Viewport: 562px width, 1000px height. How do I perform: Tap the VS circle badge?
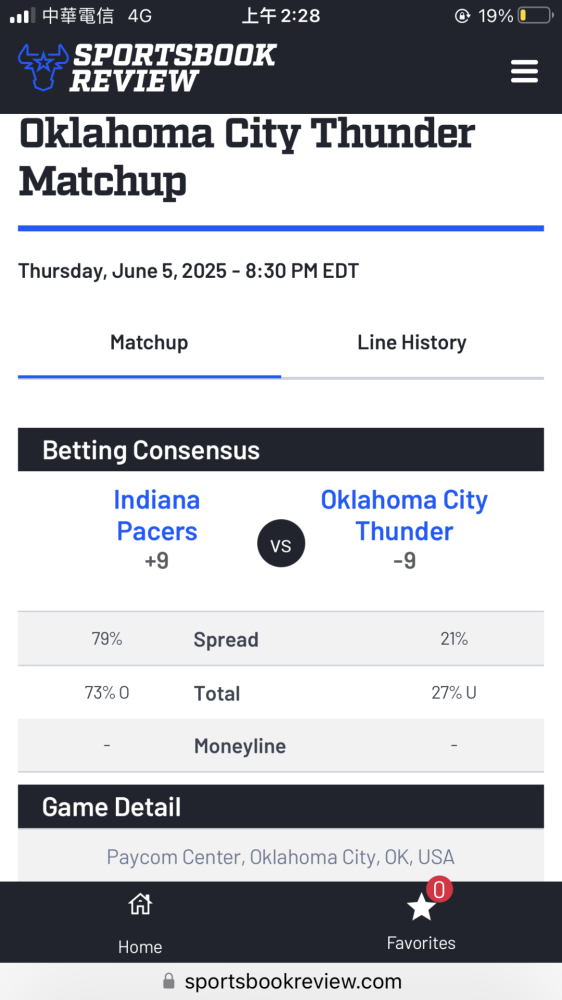(x=281, y=545)
